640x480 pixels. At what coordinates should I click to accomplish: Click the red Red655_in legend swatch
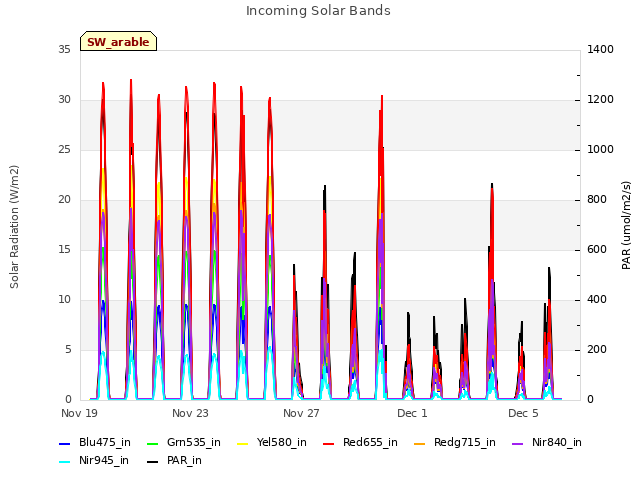[x=329, y=444]
